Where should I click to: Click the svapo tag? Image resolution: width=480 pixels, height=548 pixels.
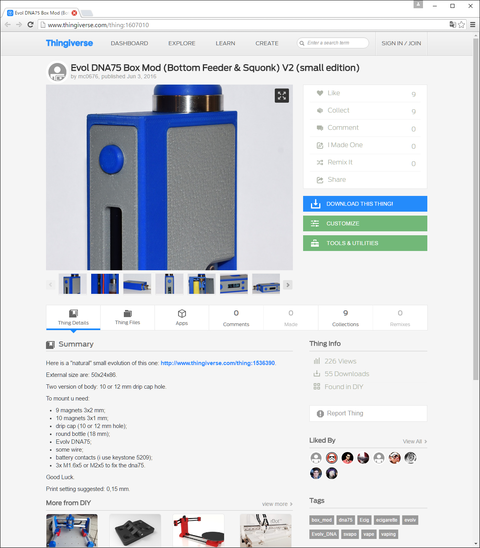[x=350, y=534]
